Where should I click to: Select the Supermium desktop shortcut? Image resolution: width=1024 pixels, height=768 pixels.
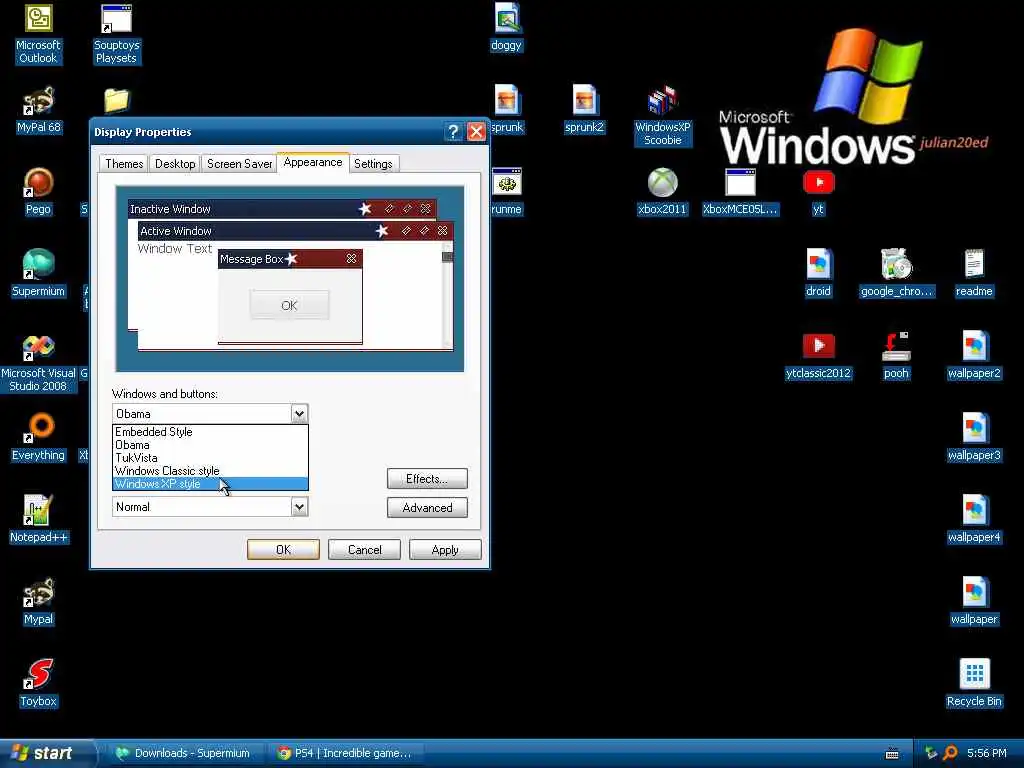click(38, 274)
